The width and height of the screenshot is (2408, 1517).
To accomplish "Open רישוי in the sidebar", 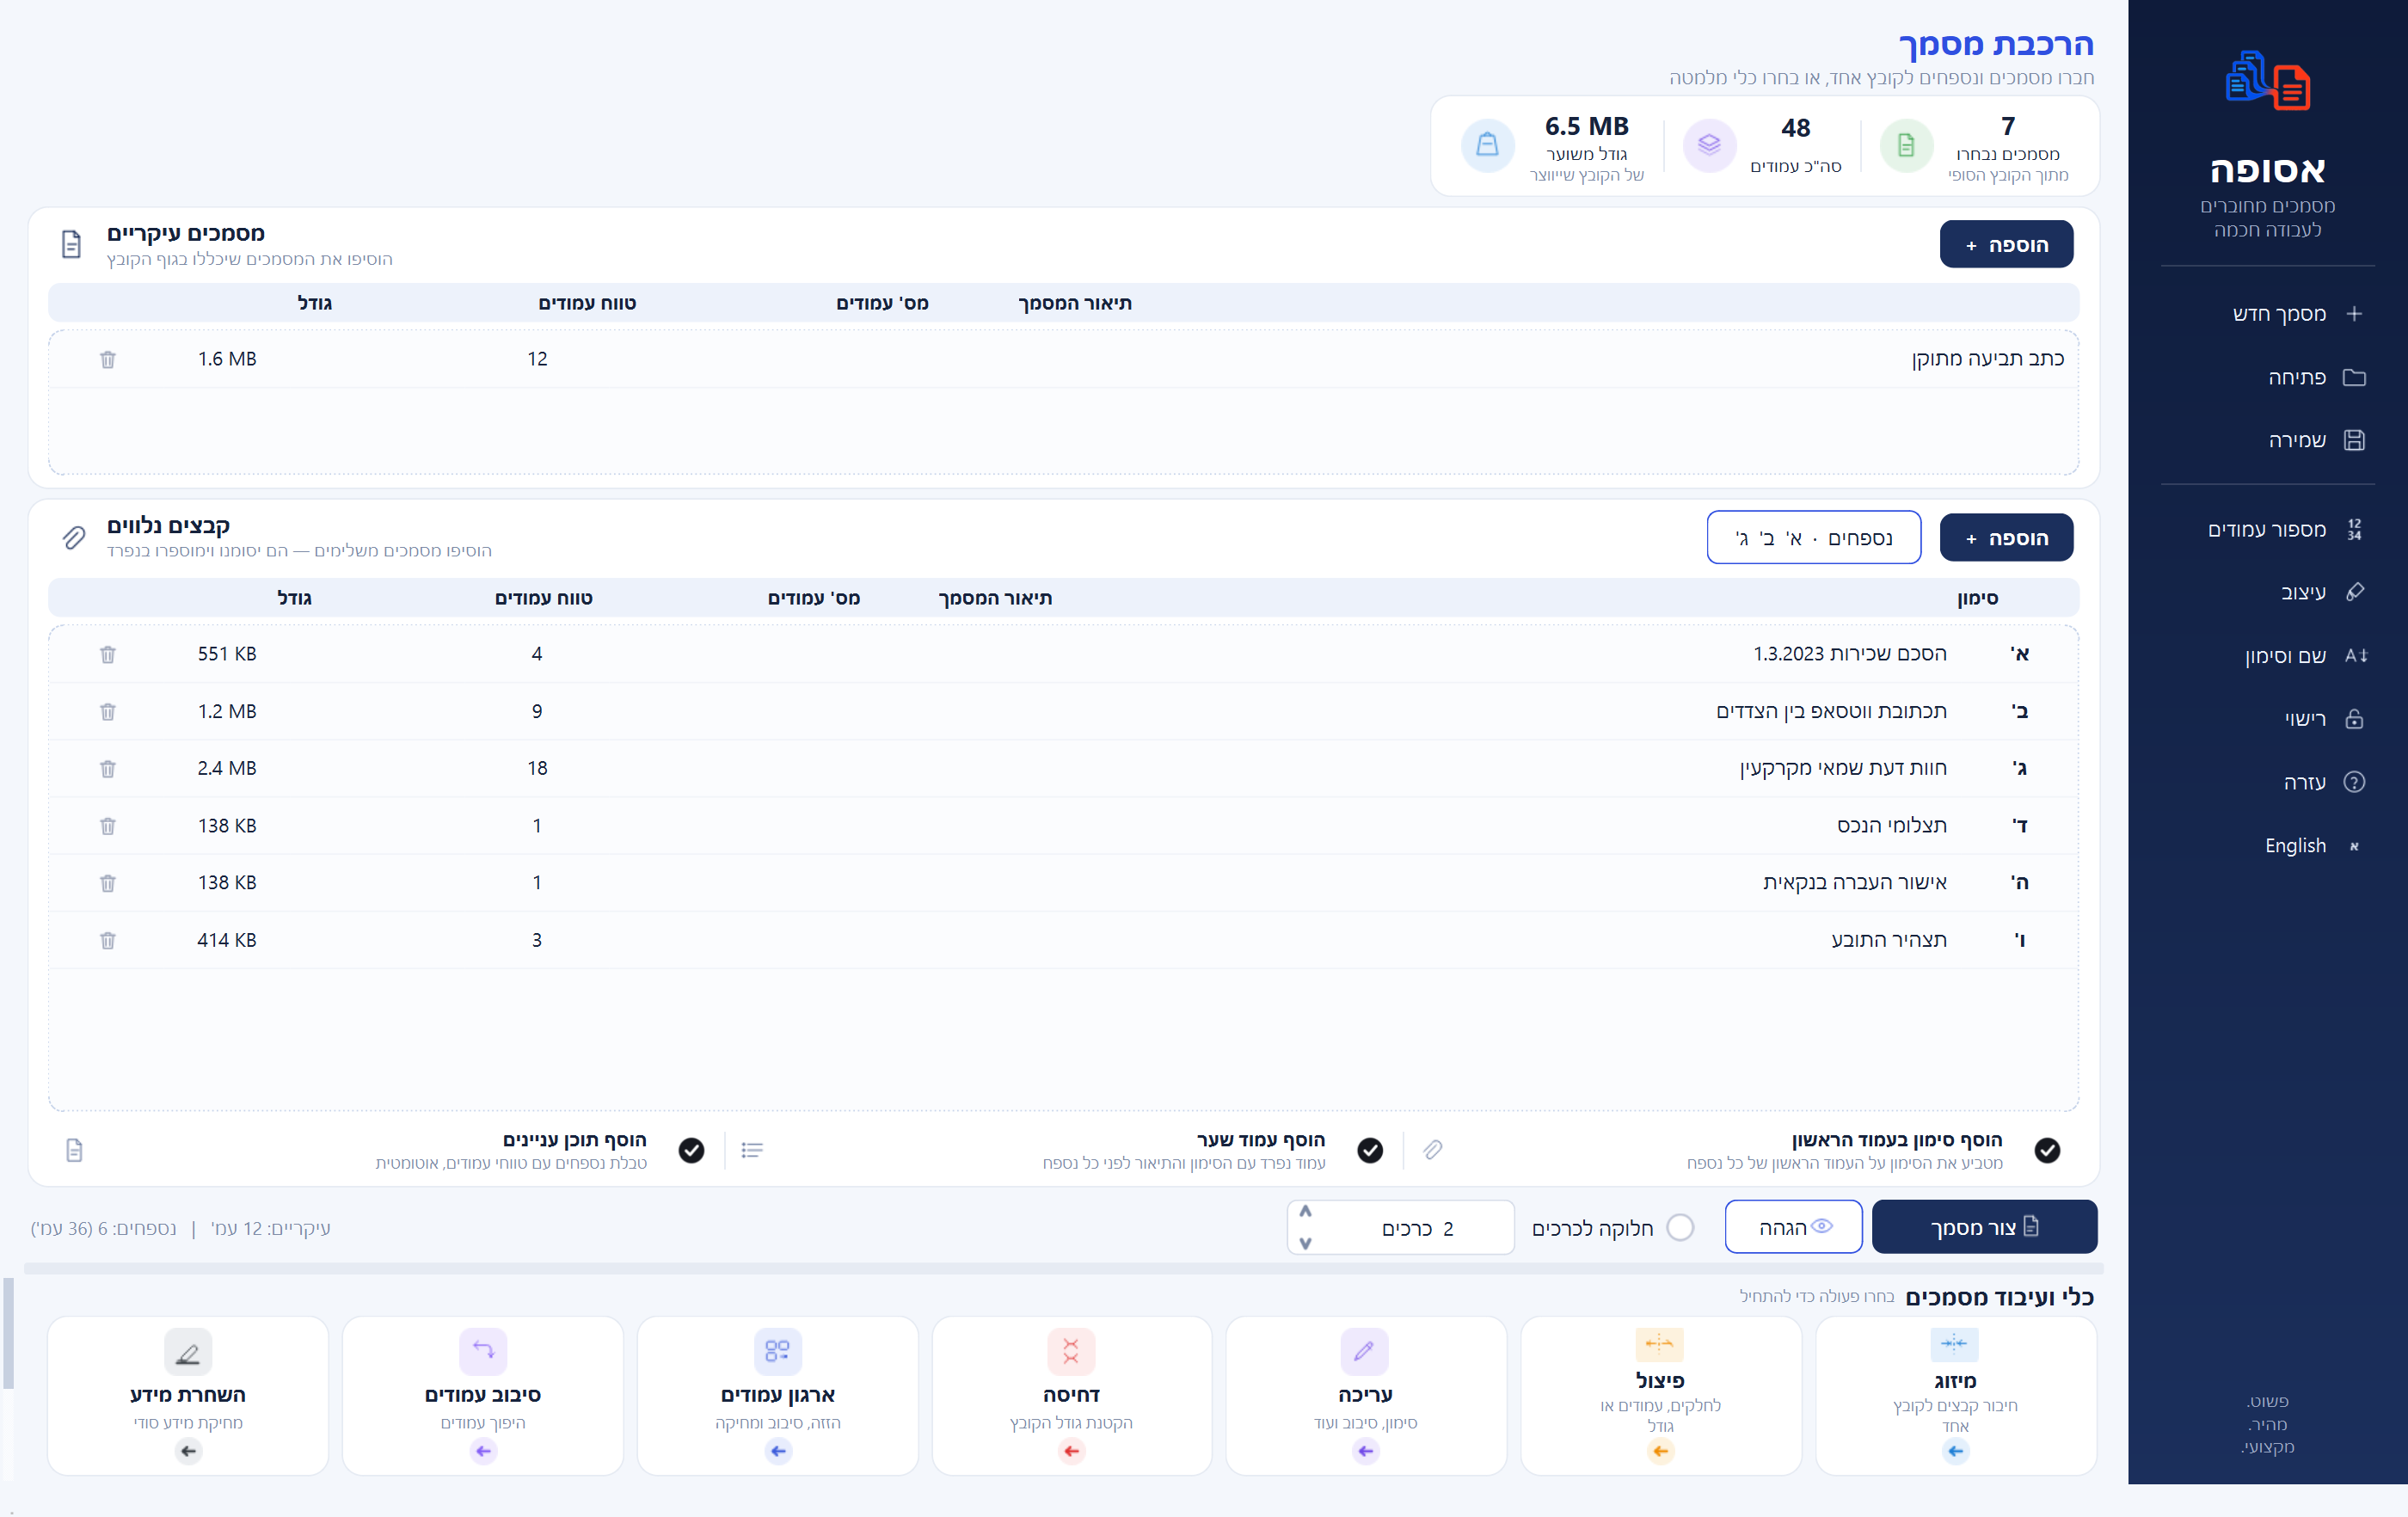I will tap(2323, 720).
